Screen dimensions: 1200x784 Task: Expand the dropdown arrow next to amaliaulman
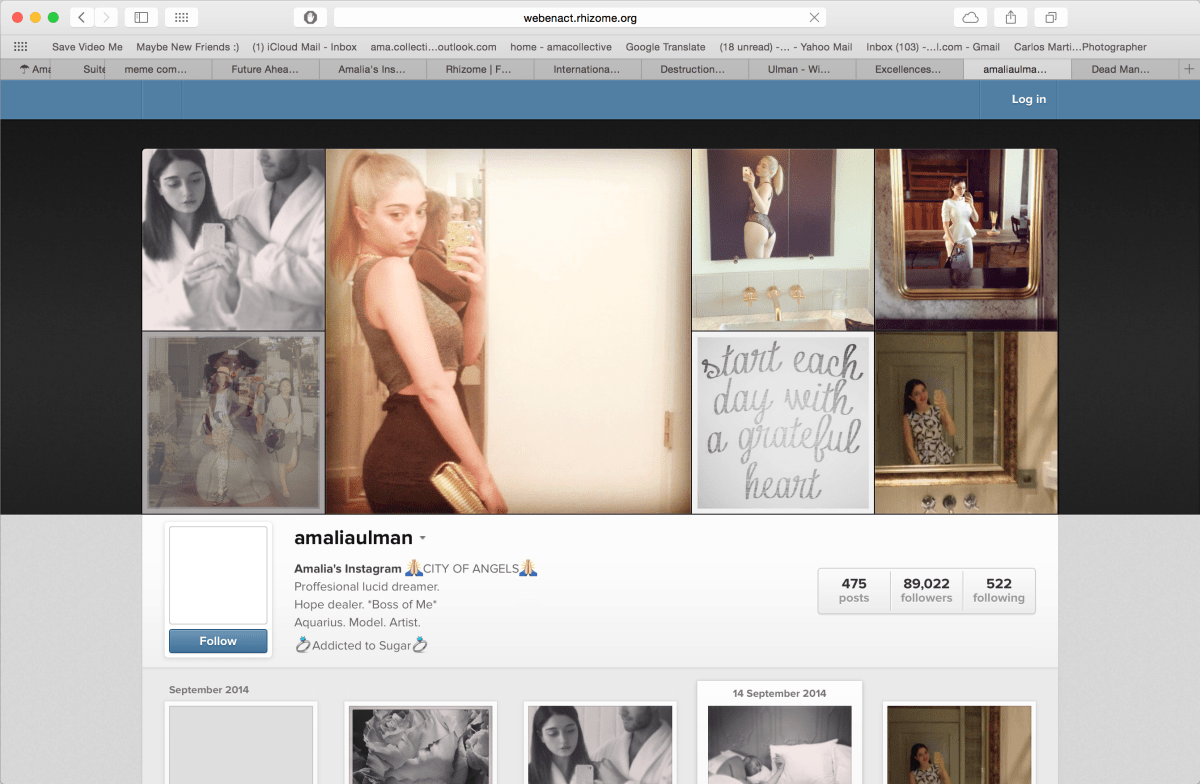tap(423, 538)
